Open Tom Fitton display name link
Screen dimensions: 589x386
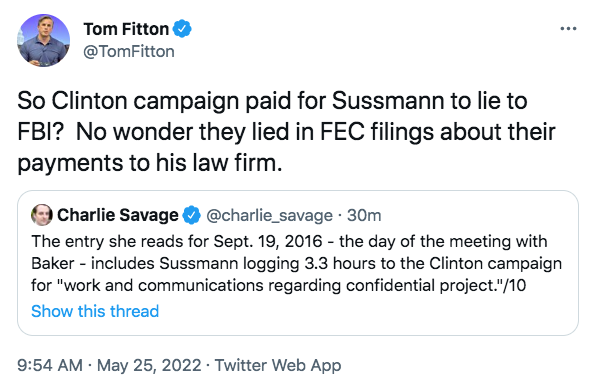(126, 29)
